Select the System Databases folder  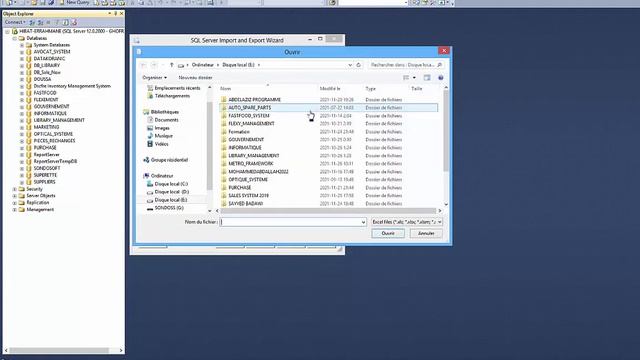tap(51, 45)
